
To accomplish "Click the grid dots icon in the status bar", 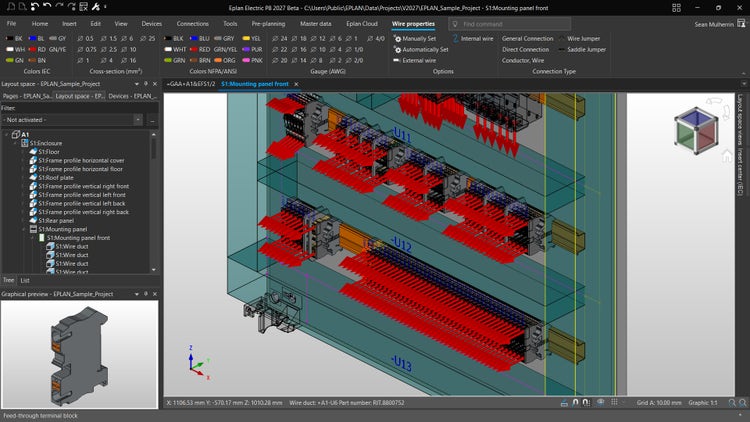I will click(x=614, y=402).
